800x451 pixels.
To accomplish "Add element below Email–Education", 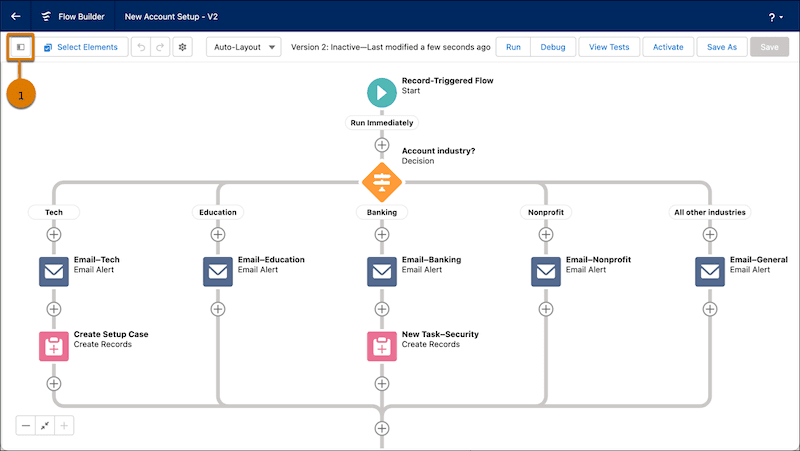I will (x=218, y=309).
